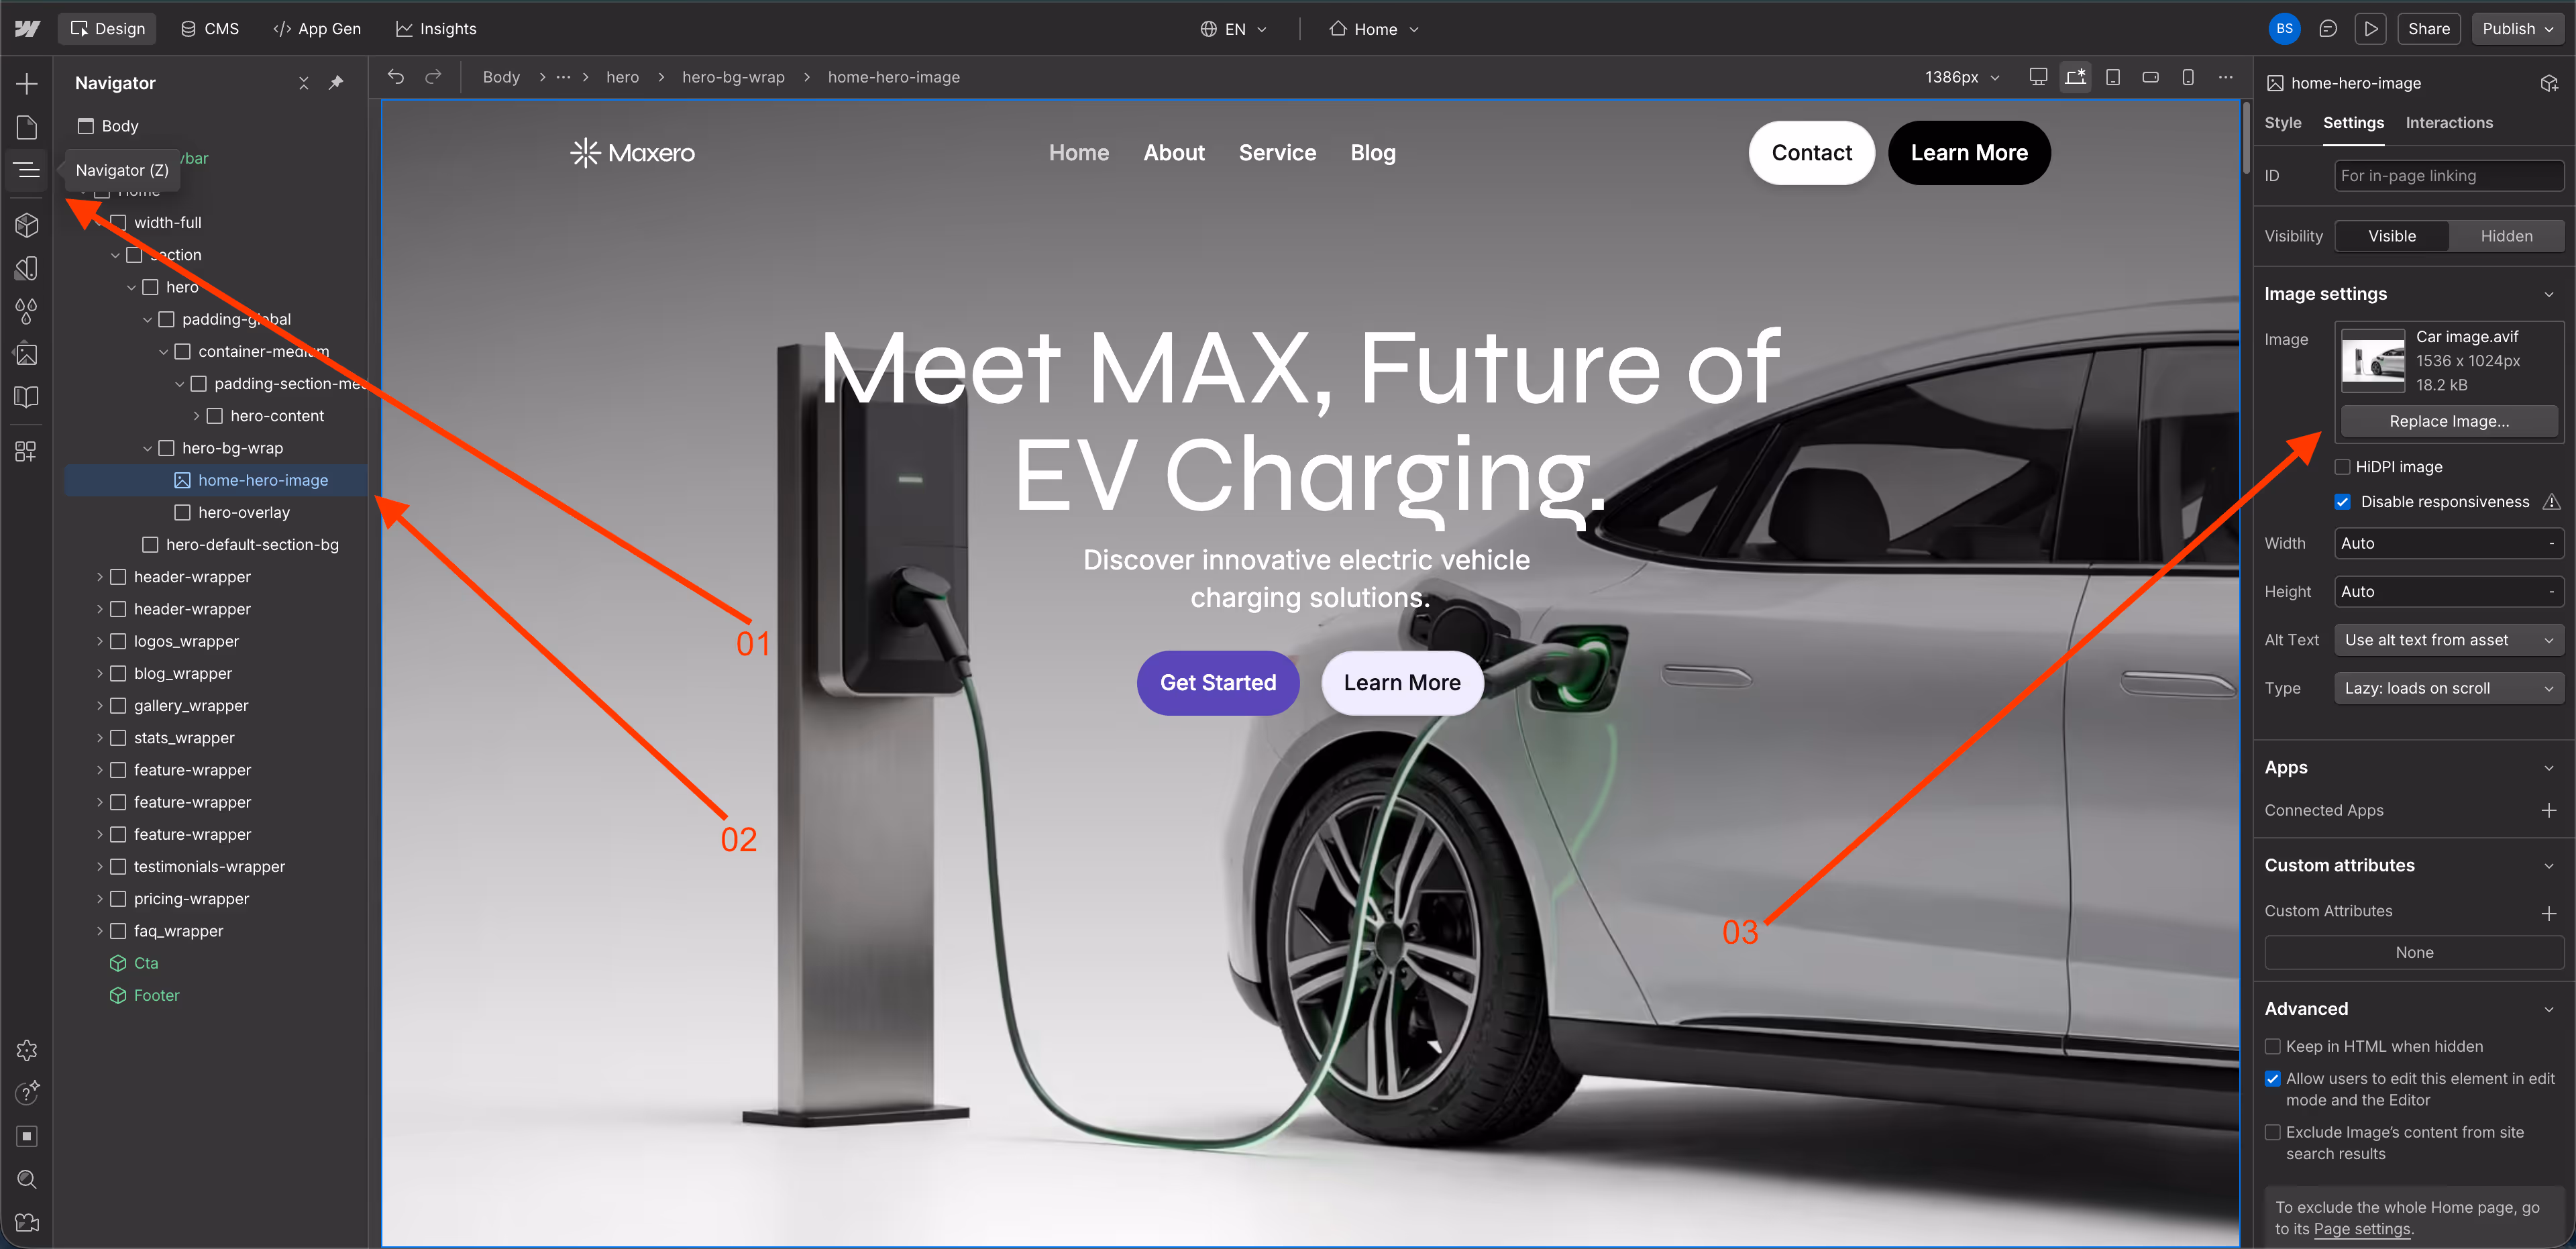
Task: Select the mobile portrait breakpoint icon
Action: [x=2187, y=77]
